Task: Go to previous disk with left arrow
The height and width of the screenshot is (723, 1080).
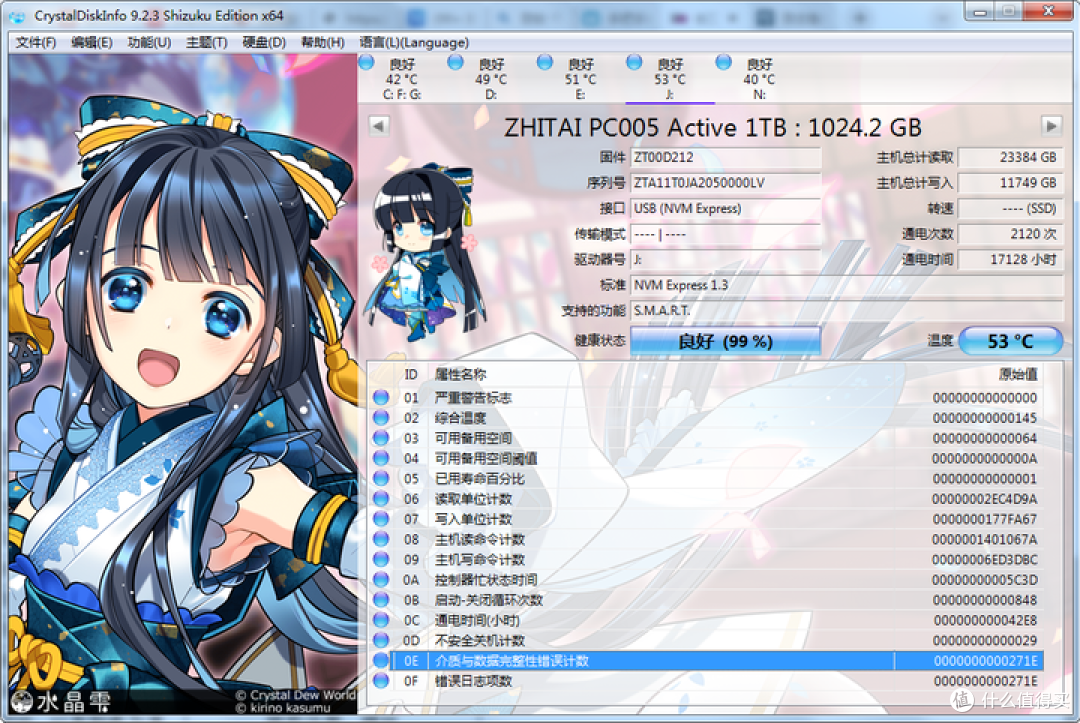Action: click(379, 126)
